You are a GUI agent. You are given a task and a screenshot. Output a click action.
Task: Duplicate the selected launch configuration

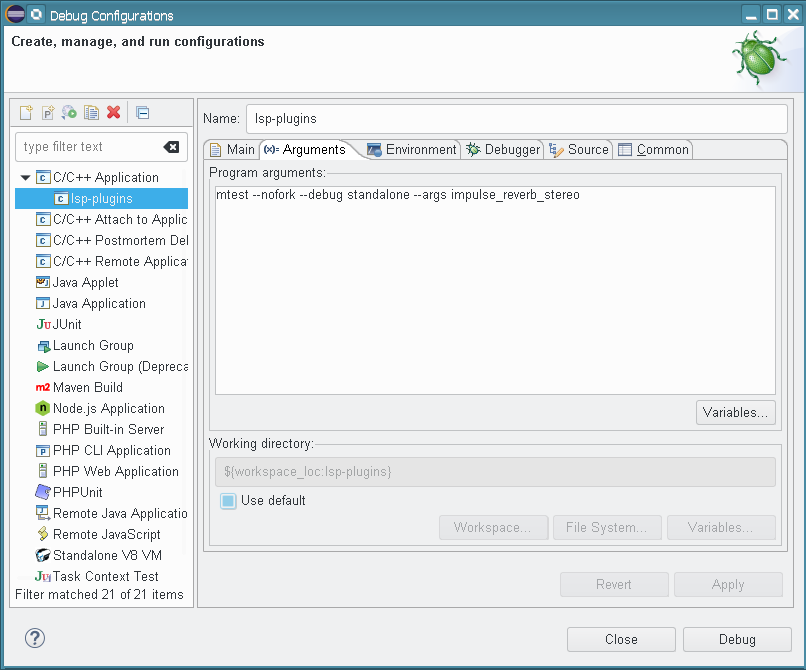pyautogui.click(x=91, y=112)
